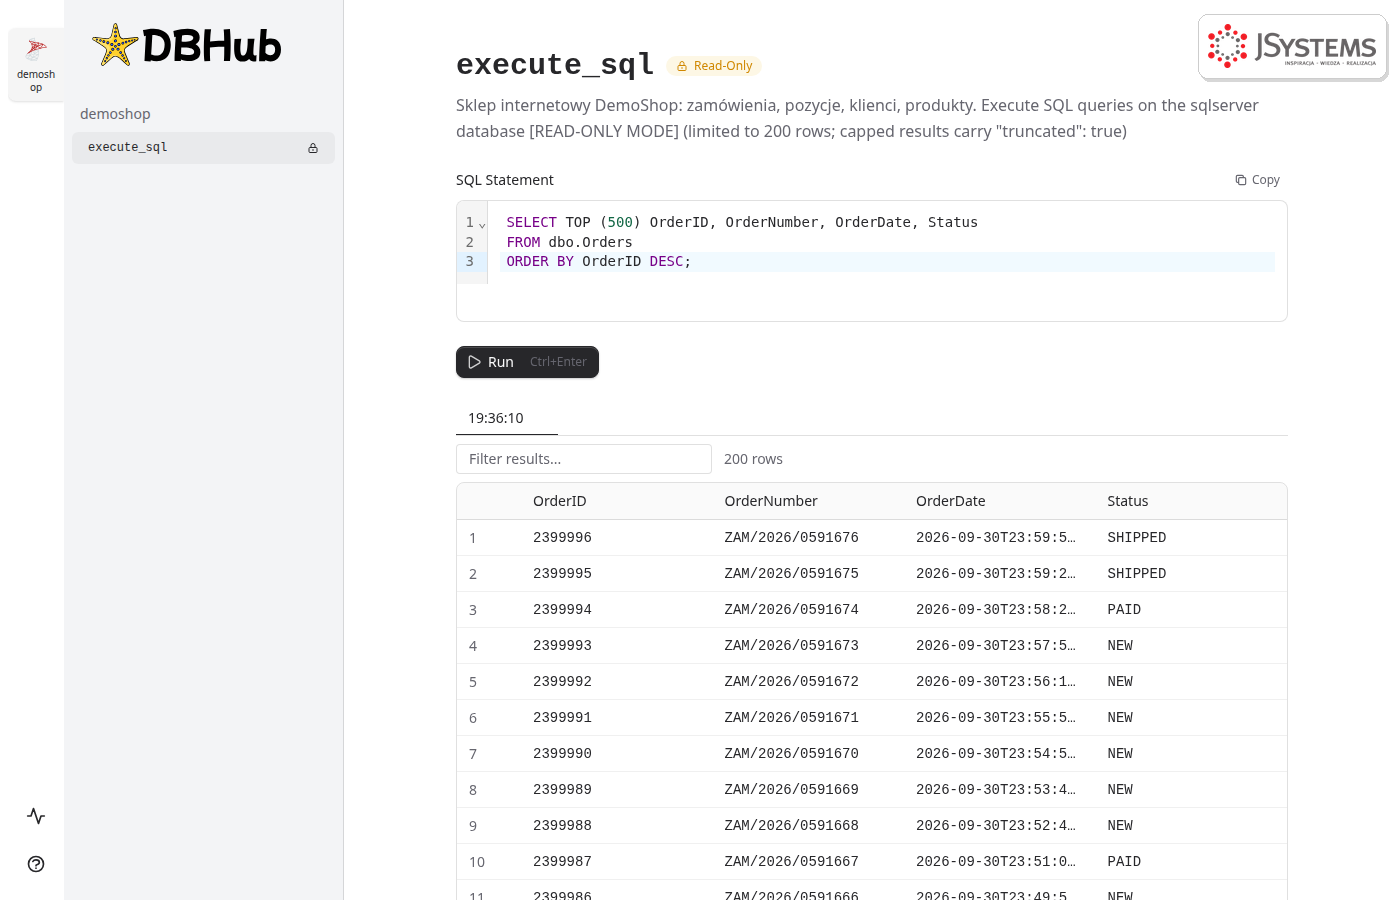Select the execute_sql tool in the sidebar
This screenshot has width=1400, height=900.
point(203,148)
